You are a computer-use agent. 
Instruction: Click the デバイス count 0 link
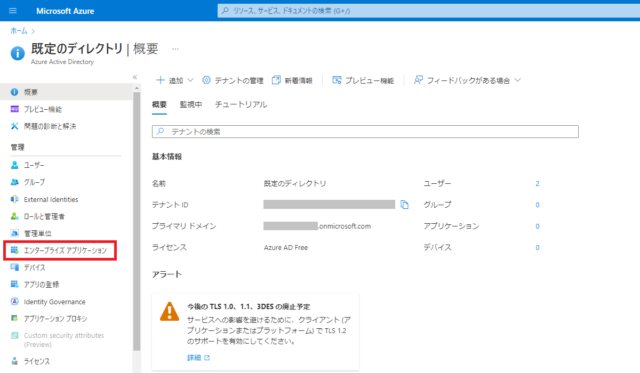(x=537, y=247)
